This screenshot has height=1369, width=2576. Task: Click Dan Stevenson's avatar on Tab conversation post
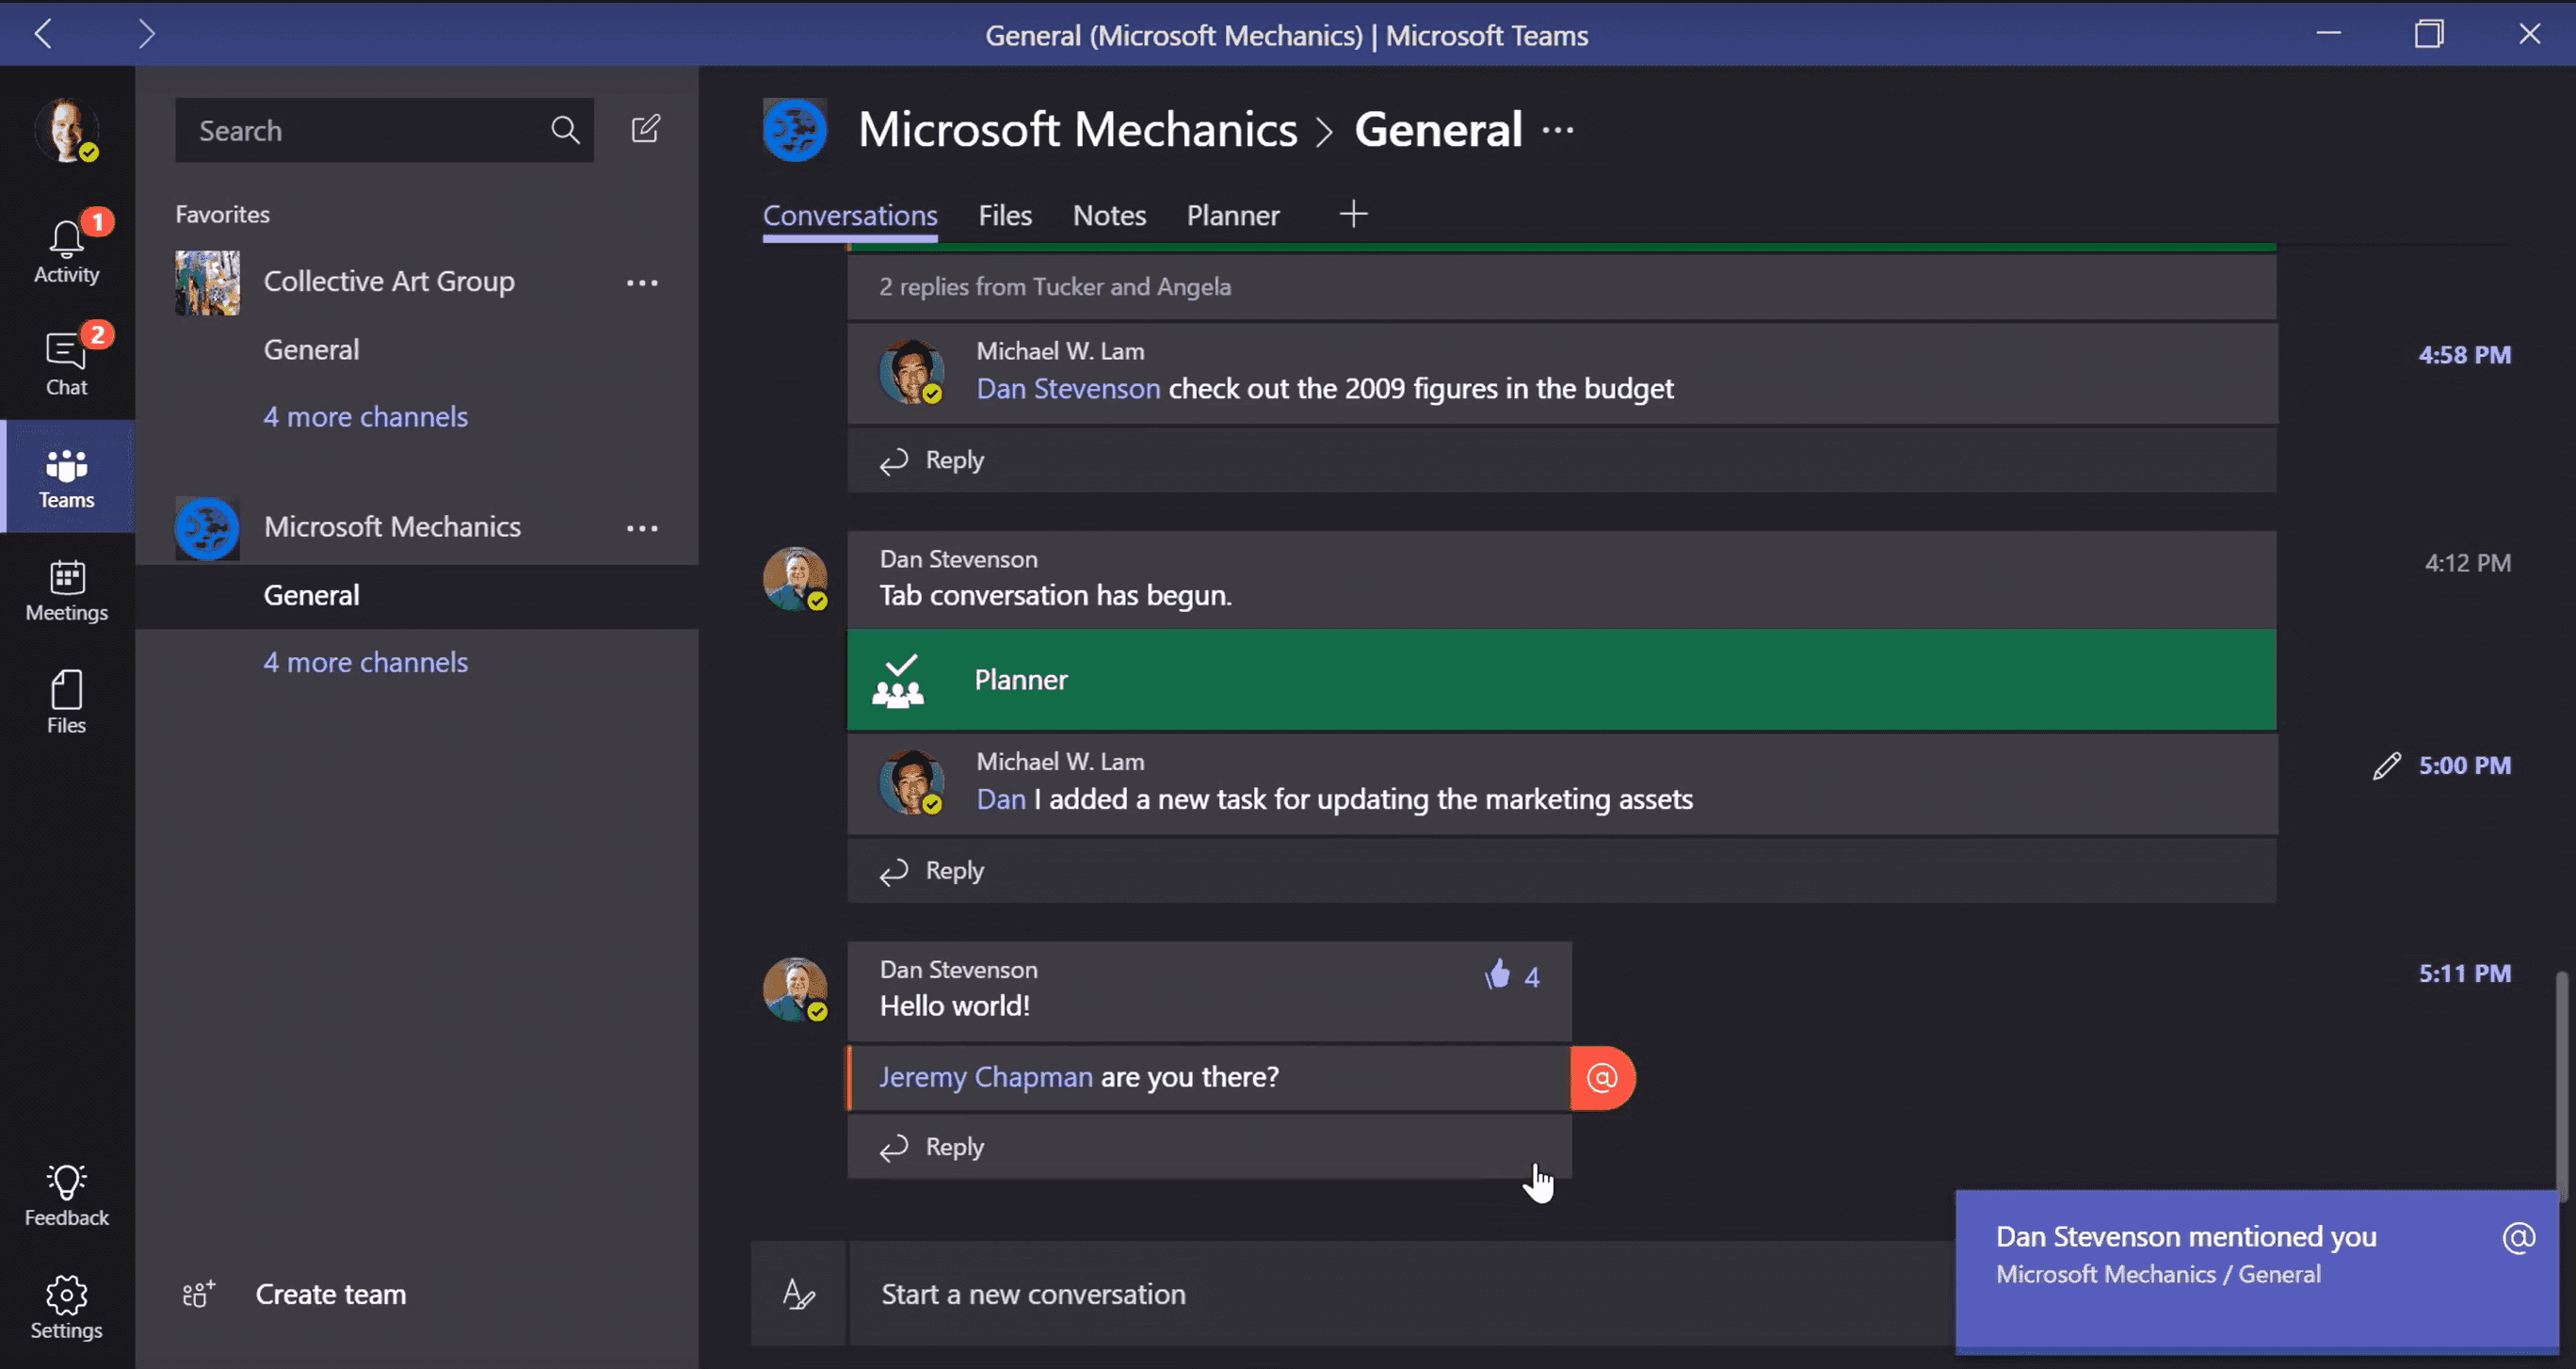coord(795,579)
